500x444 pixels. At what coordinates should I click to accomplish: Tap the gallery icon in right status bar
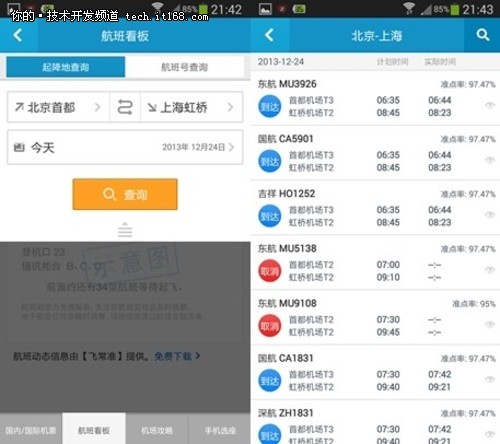tap(265, 9)
